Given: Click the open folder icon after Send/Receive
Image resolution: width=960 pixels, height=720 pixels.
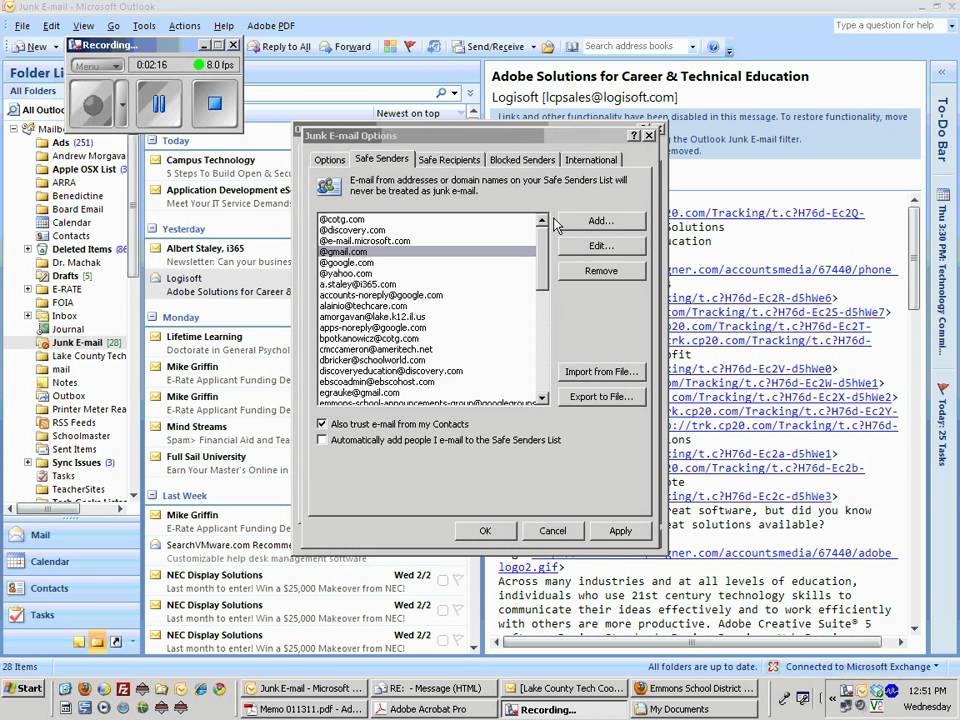Looking at the screenshot, I should coord(548,47).
